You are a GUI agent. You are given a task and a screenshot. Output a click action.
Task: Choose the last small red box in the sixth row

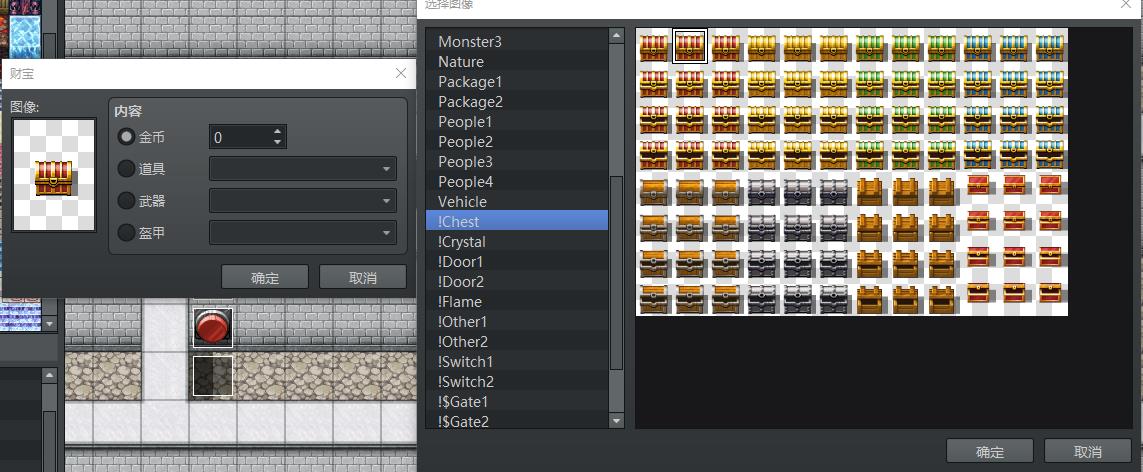coord(1050,221)
